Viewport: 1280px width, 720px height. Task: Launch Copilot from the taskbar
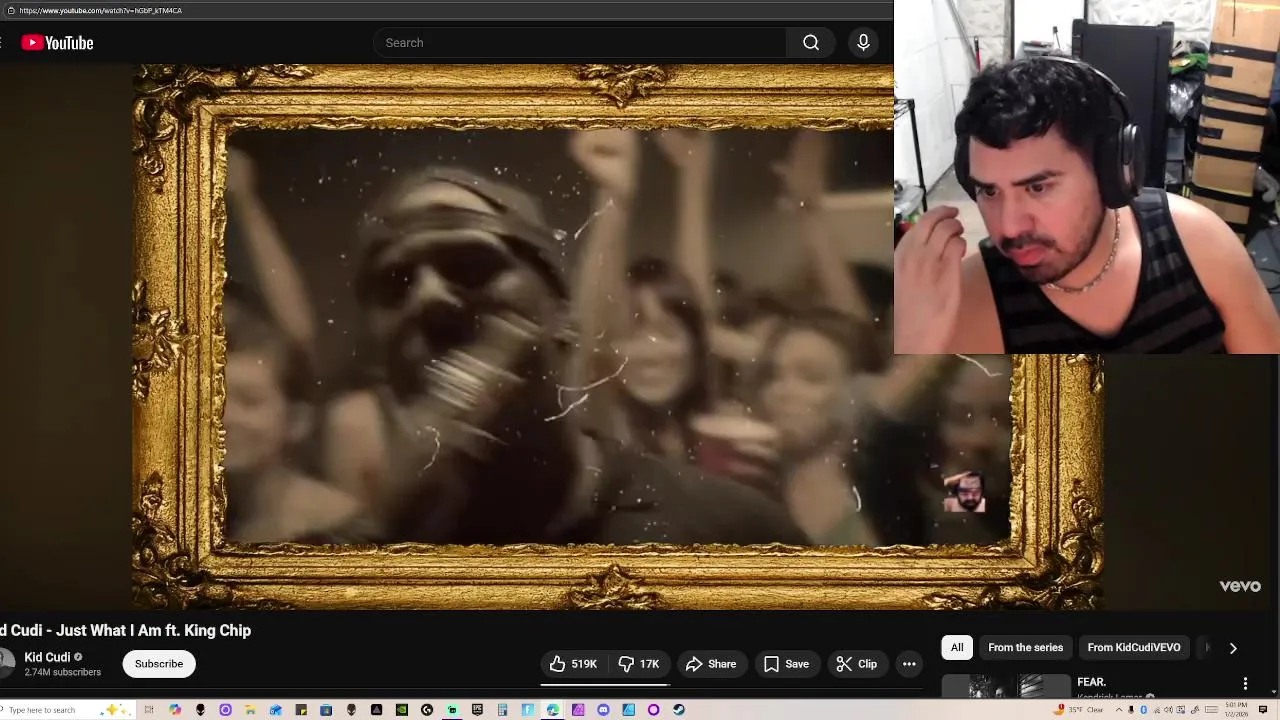coord(175,710)
